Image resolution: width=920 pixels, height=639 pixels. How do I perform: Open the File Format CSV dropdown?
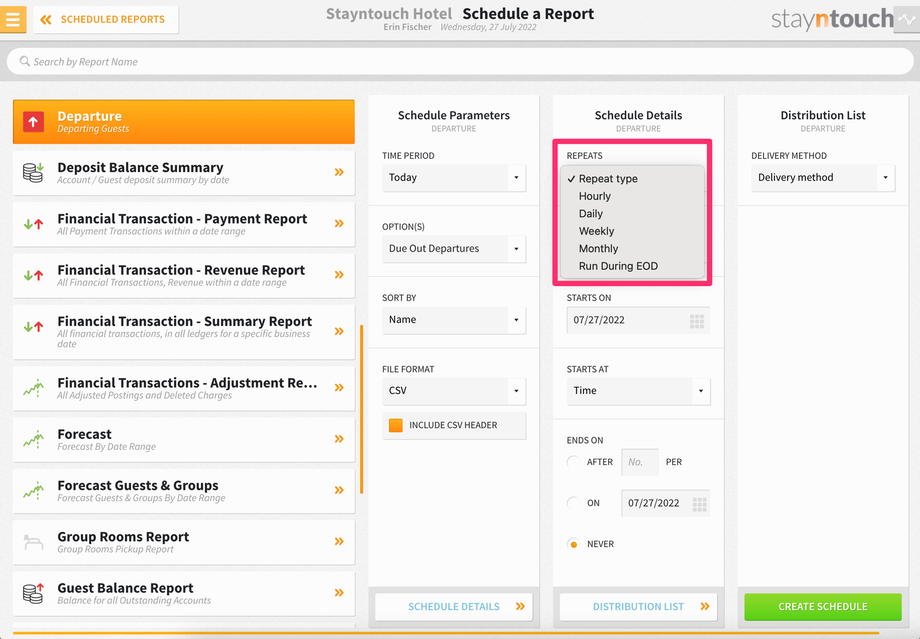click(454, 391)
